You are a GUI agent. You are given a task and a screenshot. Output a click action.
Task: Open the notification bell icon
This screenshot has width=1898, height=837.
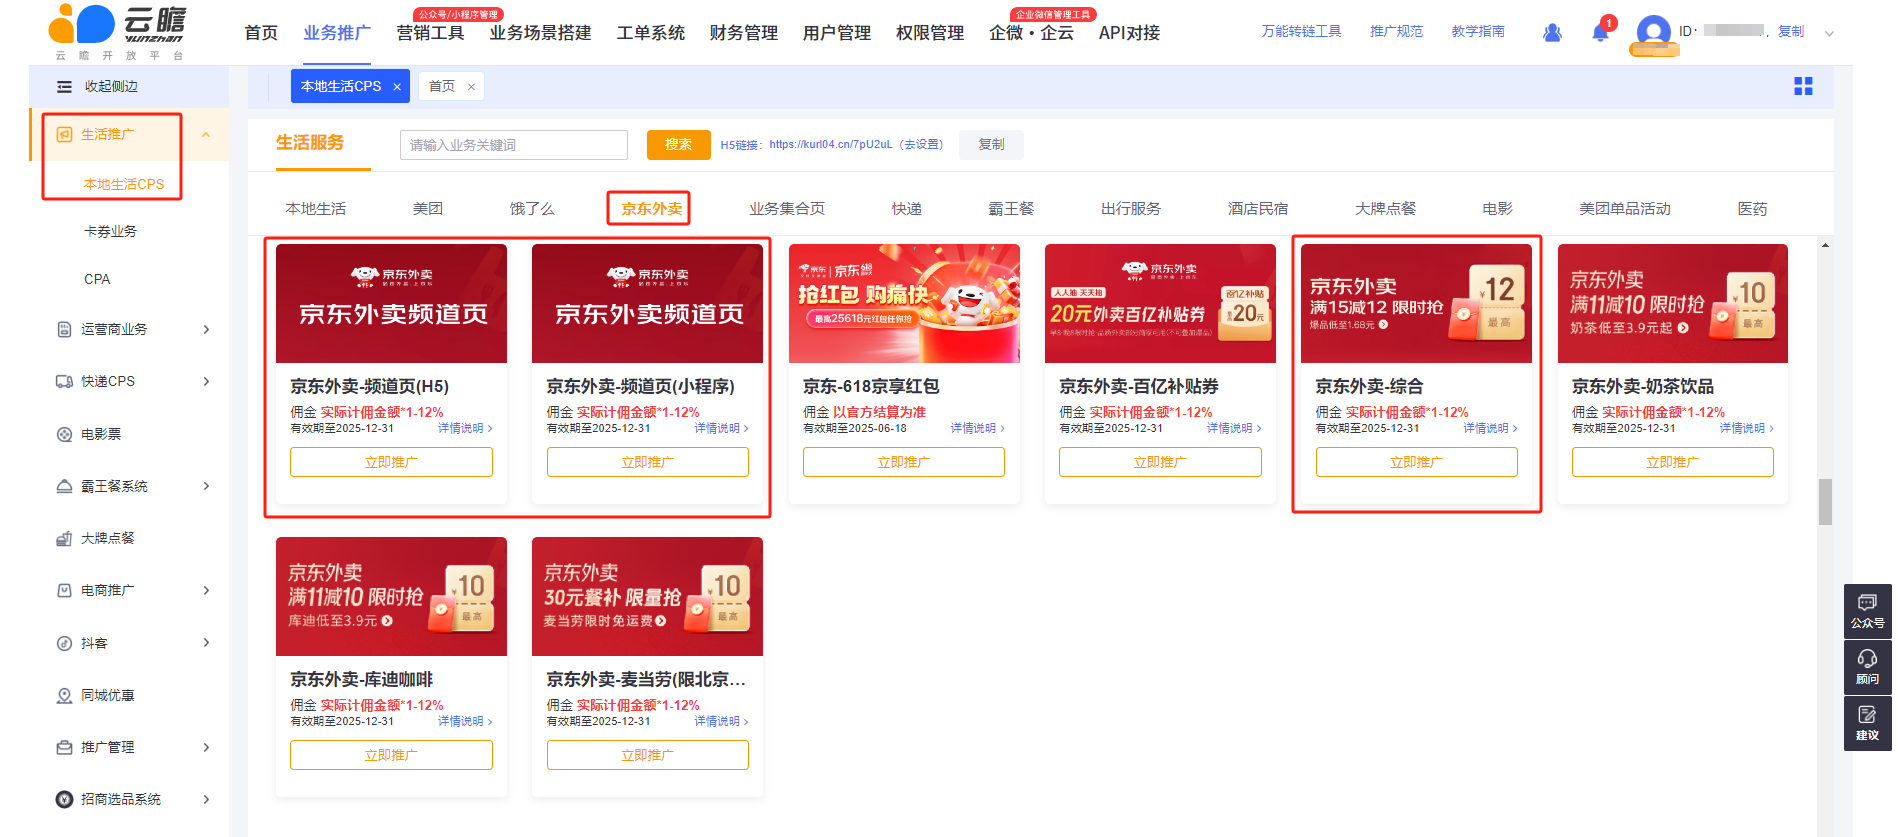click(x=1600, y=33)
